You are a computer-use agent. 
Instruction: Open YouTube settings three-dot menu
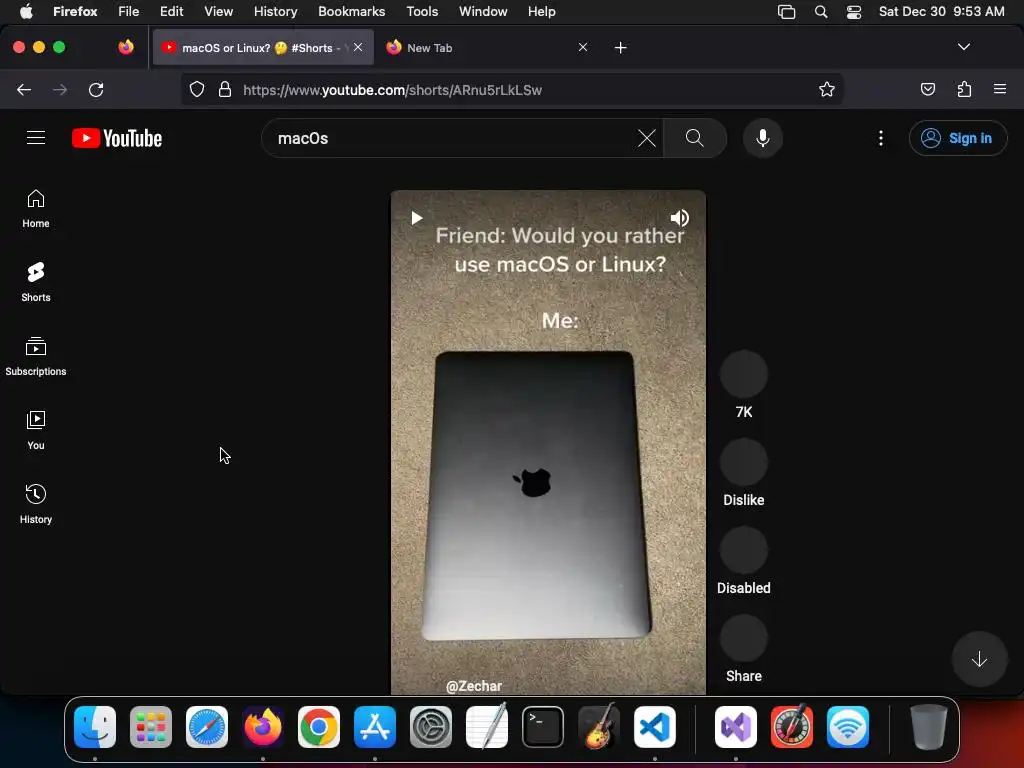[x=881, y=138]
